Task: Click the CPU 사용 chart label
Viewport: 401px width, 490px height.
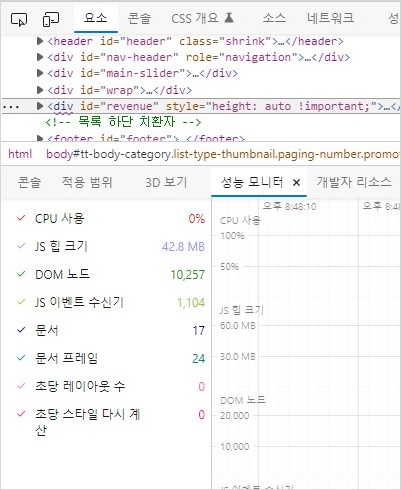Action: tap(240, 220)
